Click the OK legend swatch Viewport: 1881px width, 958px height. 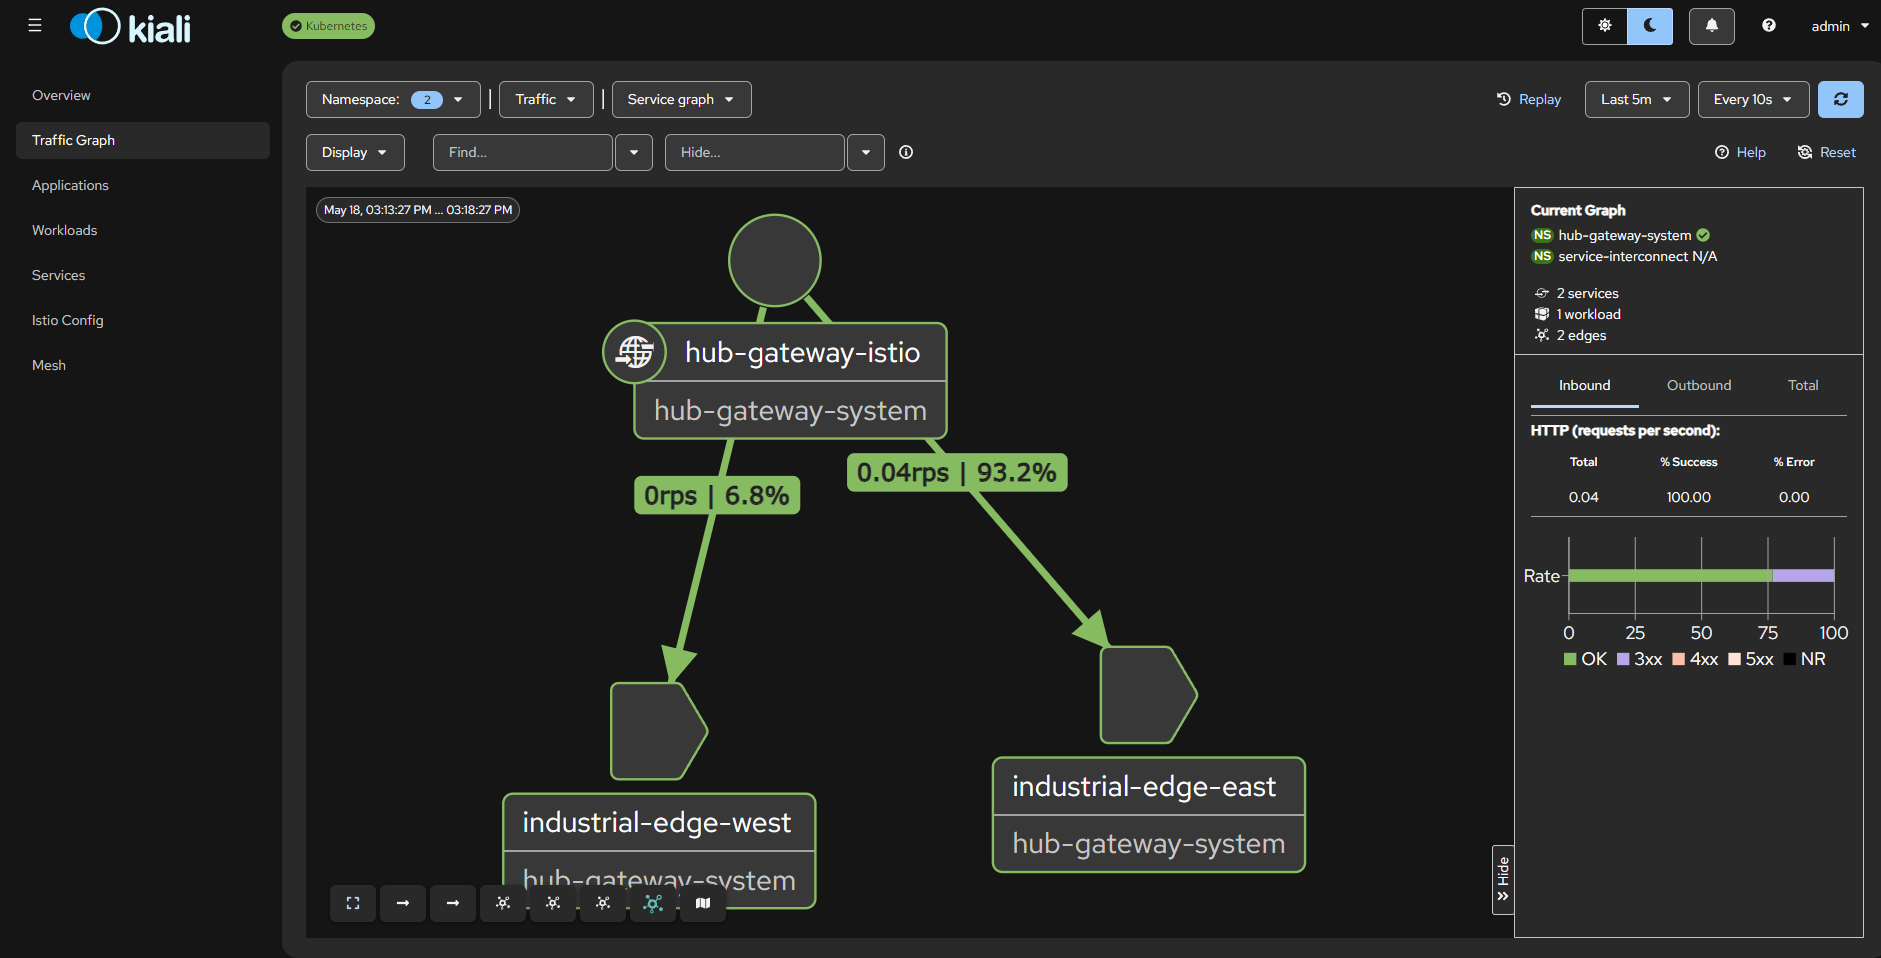[x=1570, y=659]
